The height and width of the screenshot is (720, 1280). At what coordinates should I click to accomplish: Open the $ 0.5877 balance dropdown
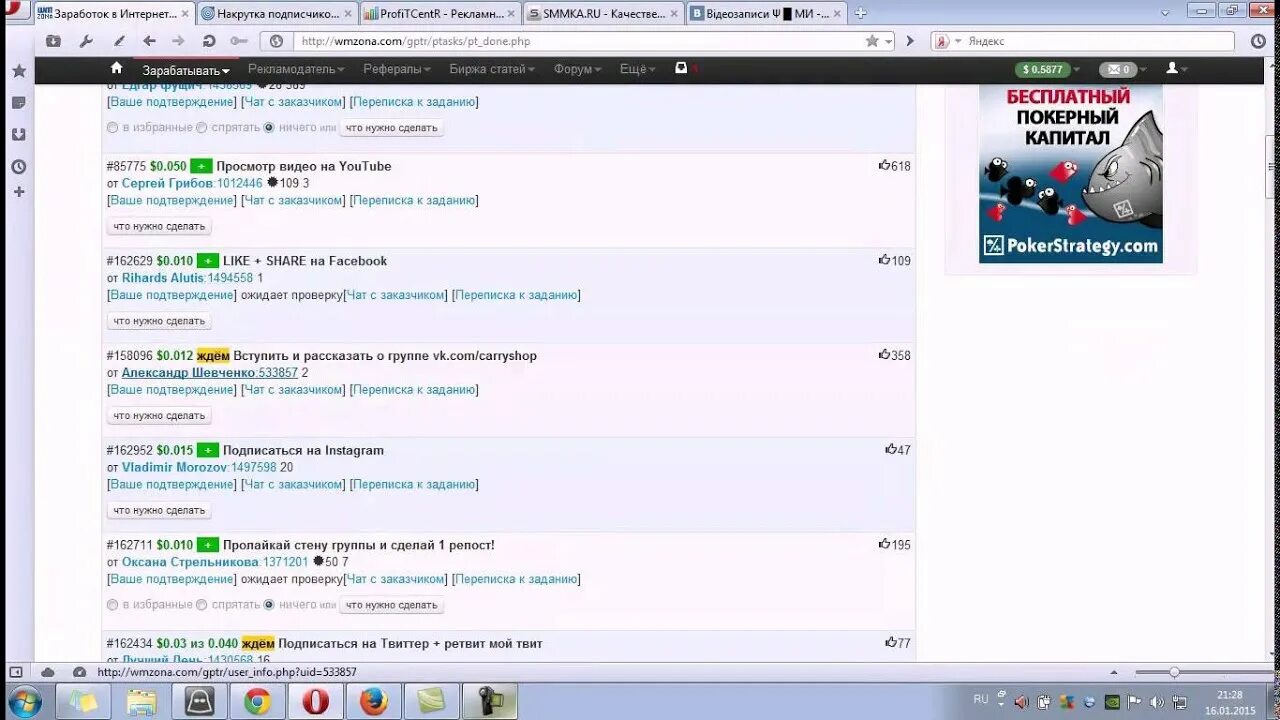1049,69
